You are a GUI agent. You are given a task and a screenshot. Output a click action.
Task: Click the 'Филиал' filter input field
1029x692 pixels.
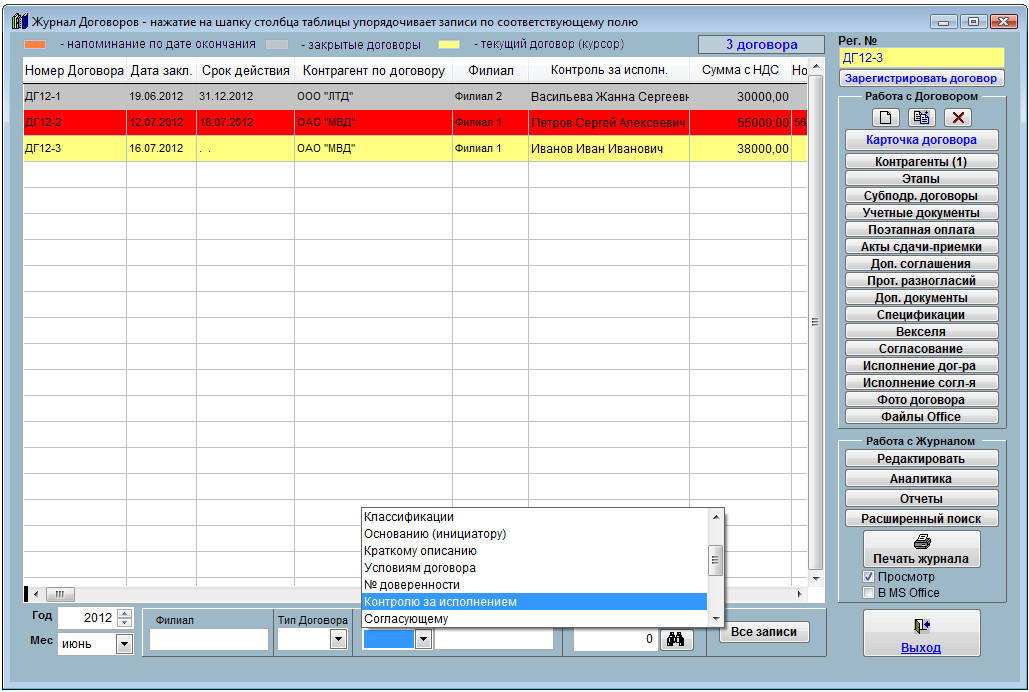209,640
